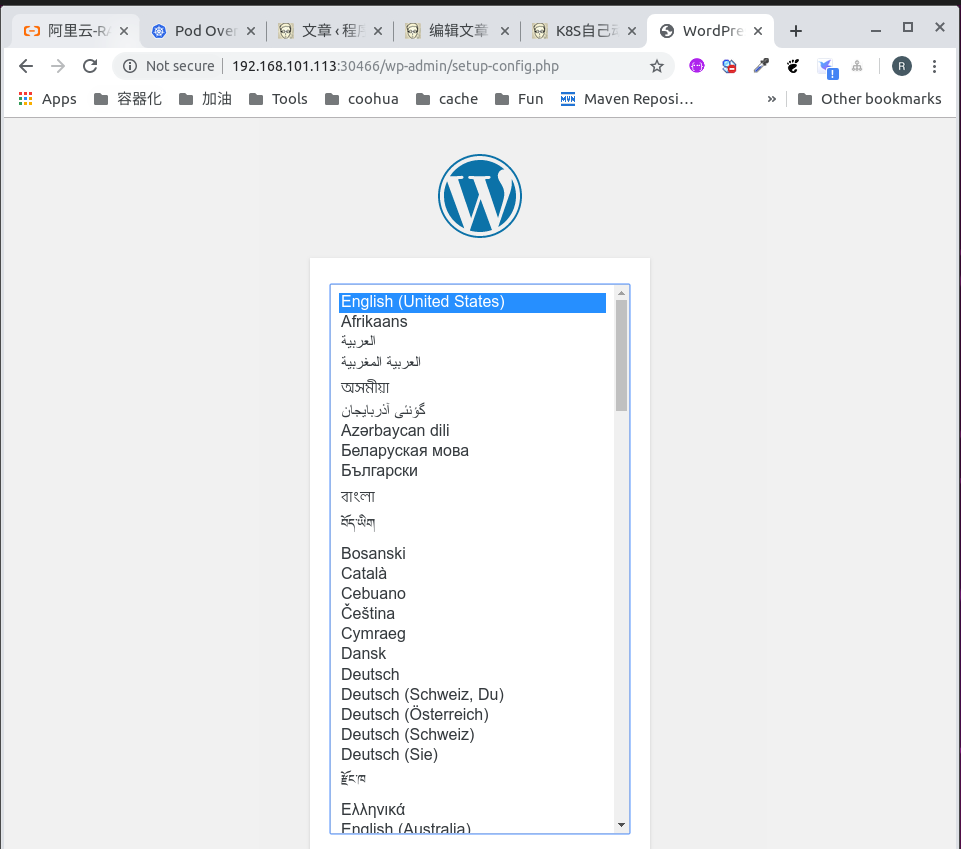The height and width of the screenshot is (849, 961).
Task: Expand the 容器化 bookmark folder
Action: click(127, 99)
